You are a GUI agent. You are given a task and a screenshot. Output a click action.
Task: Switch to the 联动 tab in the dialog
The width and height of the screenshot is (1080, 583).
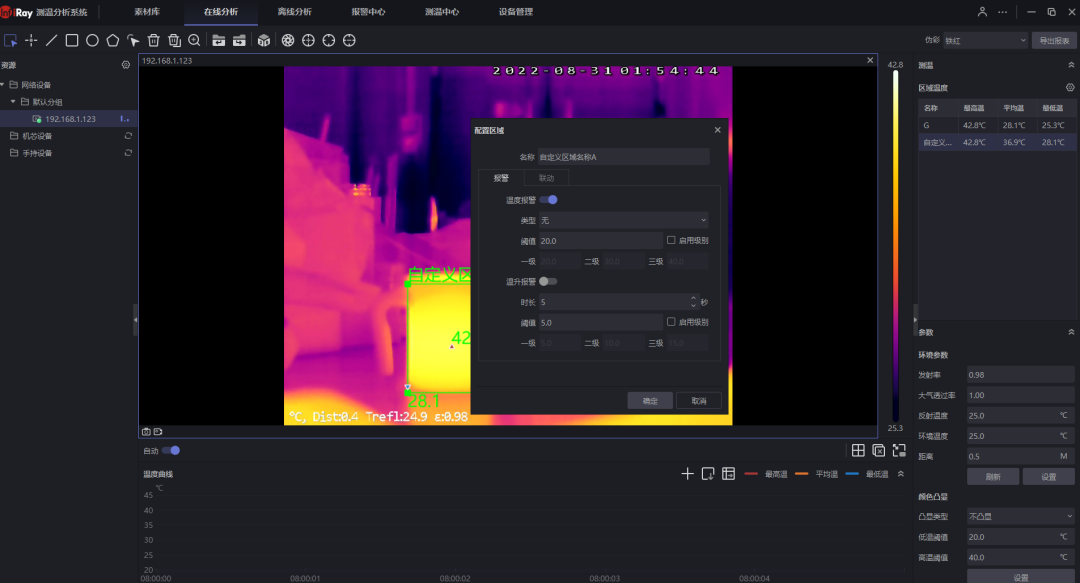click(x=547, y=178)
